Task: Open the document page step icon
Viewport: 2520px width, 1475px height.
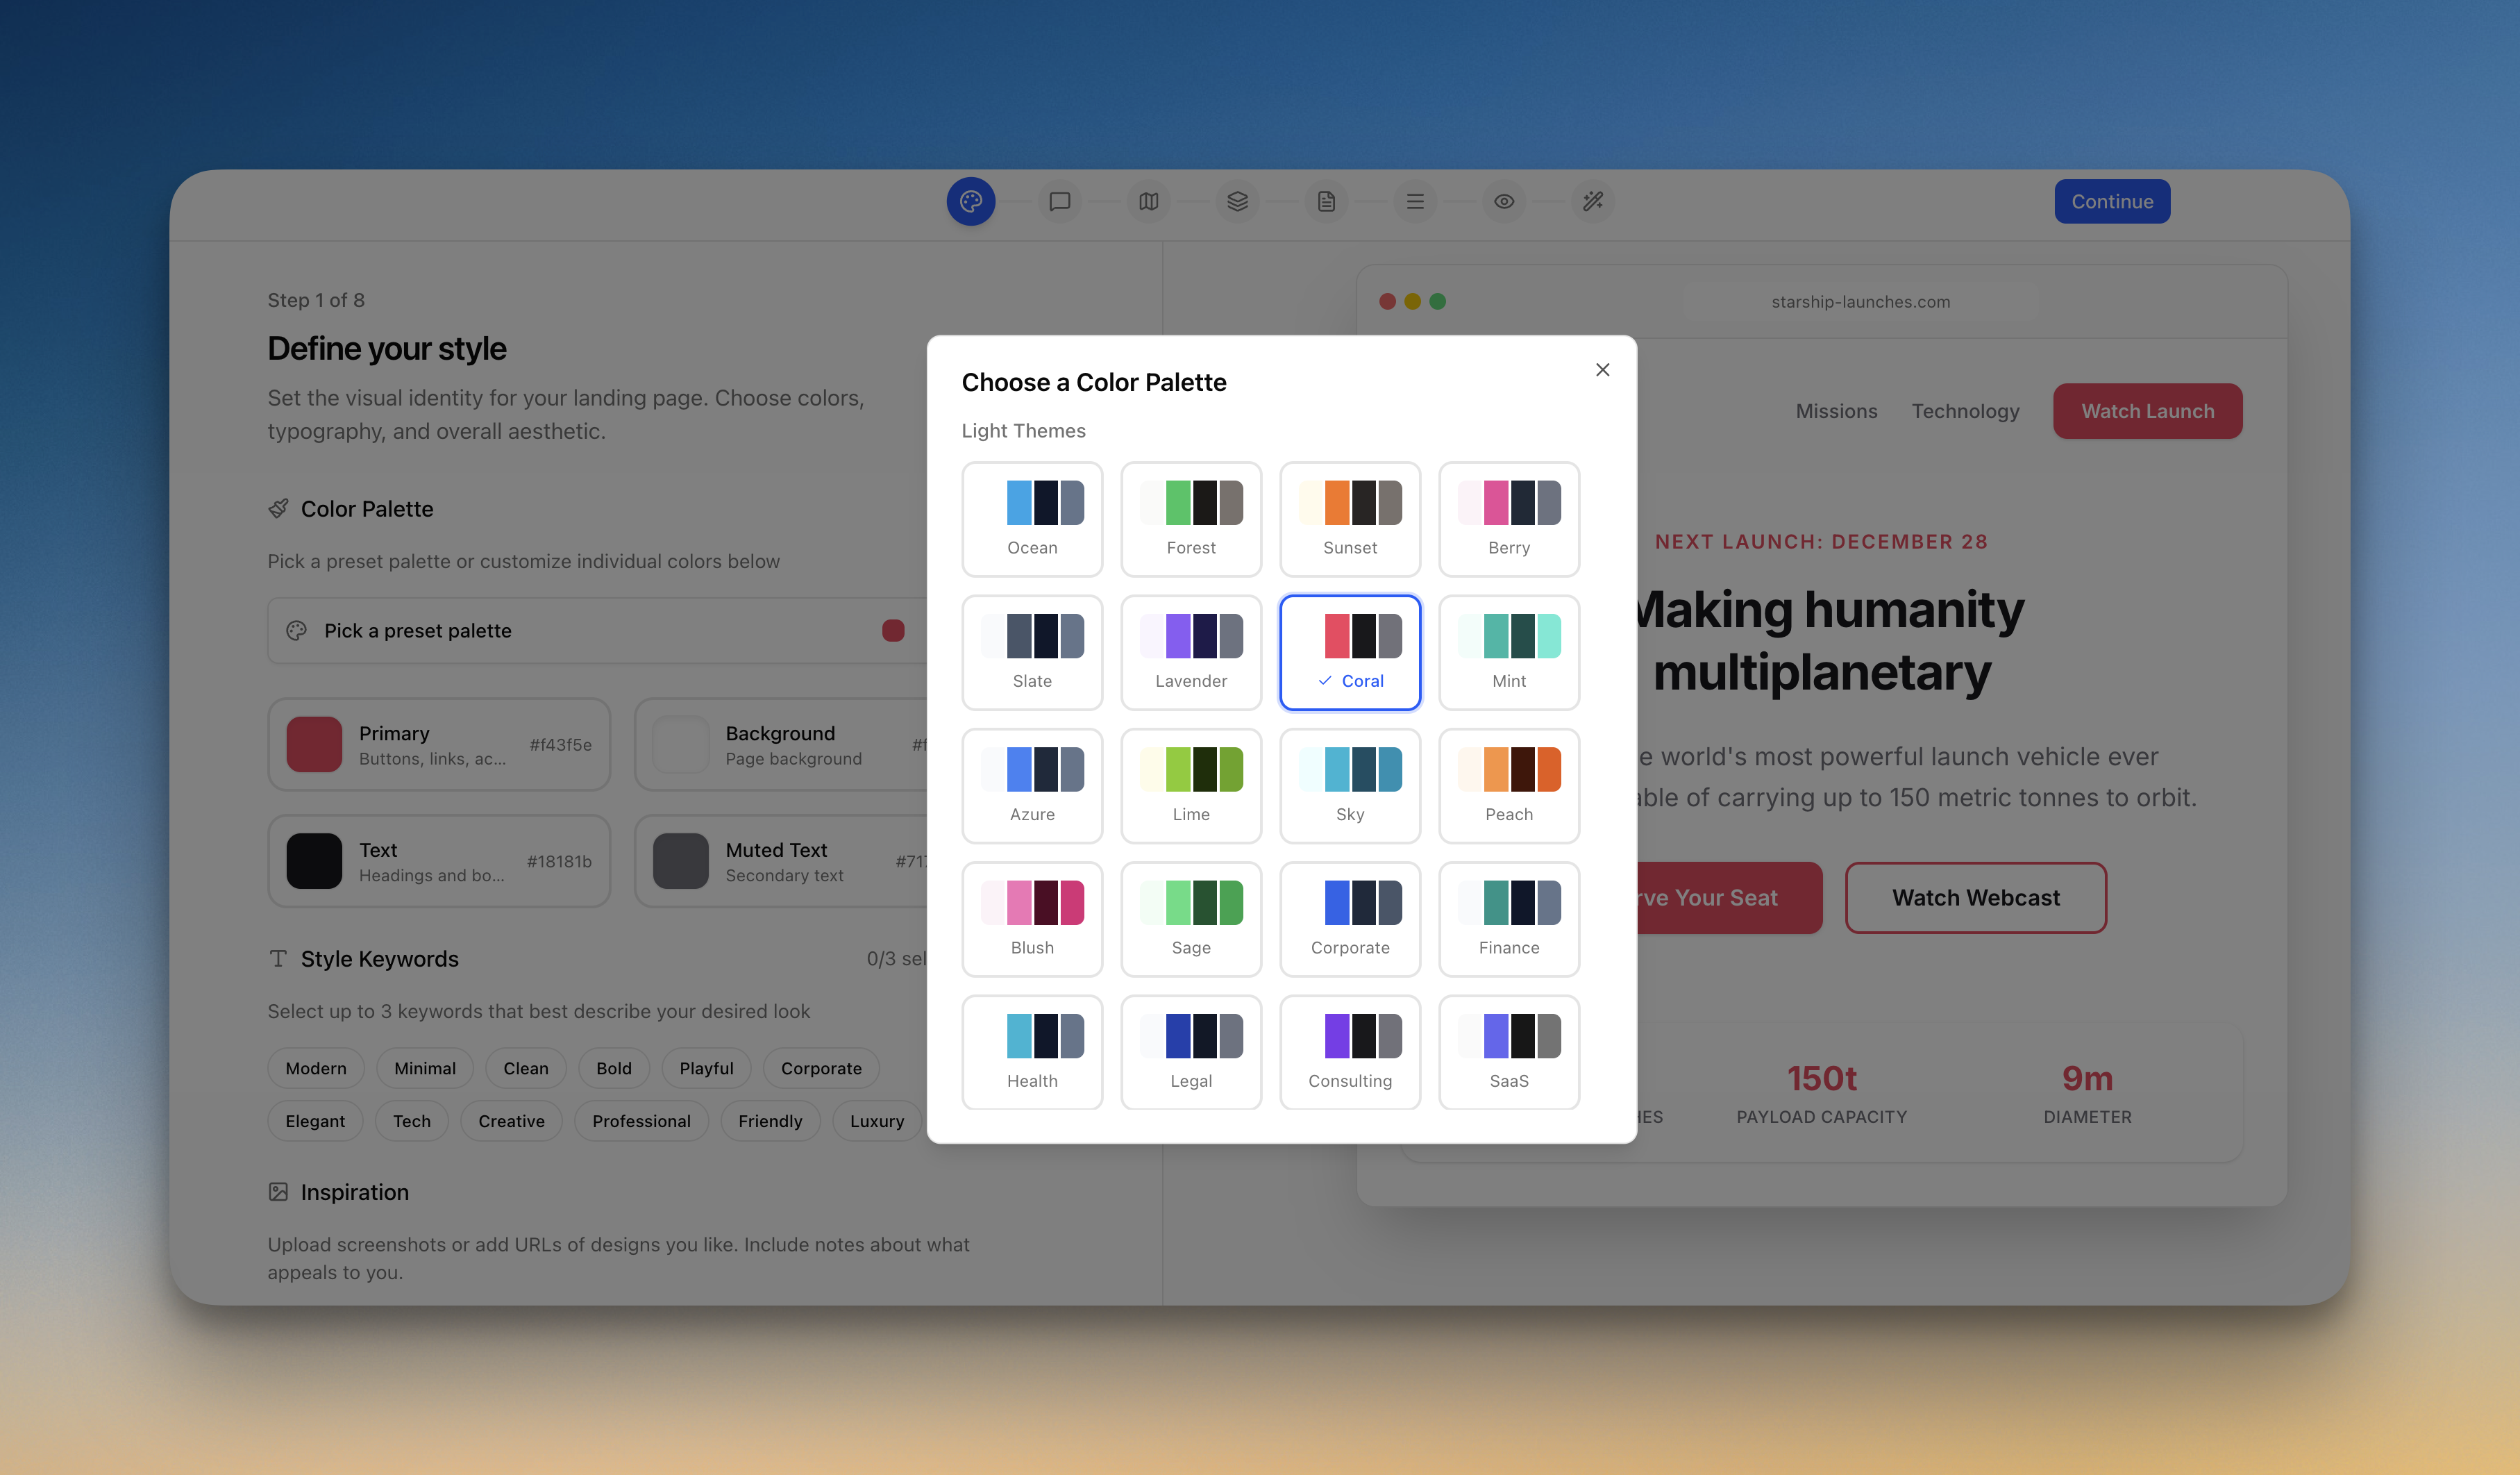Action: click(1326, 201)
